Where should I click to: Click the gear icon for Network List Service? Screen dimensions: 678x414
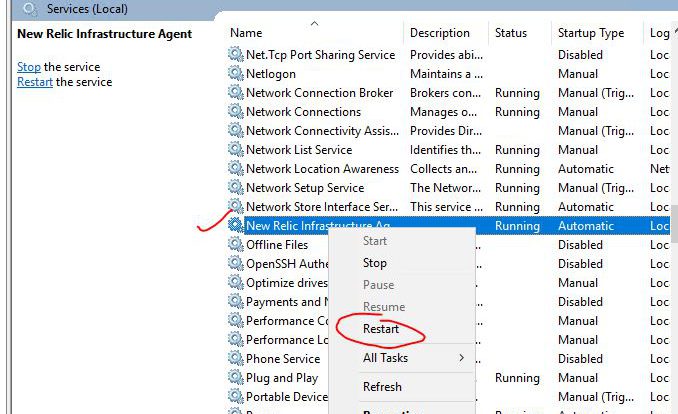[236, 150]
